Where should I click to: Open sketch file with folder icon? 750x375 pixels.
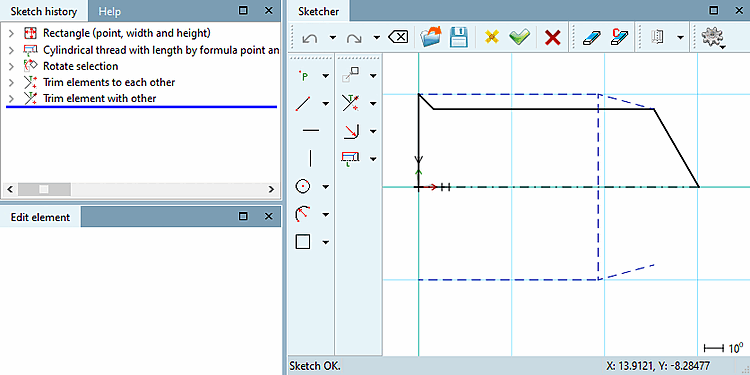click(x=431, y=37)
